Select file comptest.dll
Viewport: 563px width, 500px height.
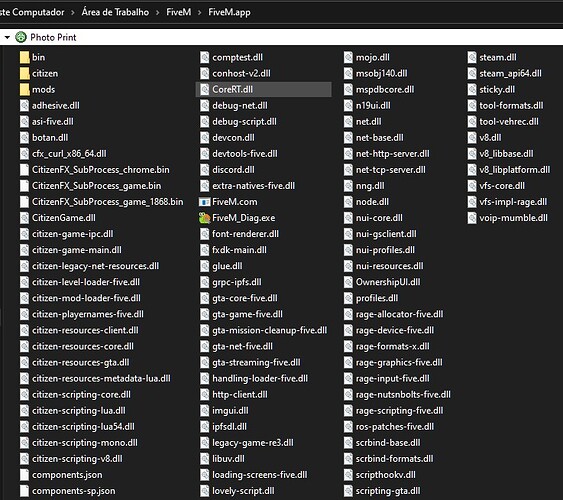click(237, 57)
